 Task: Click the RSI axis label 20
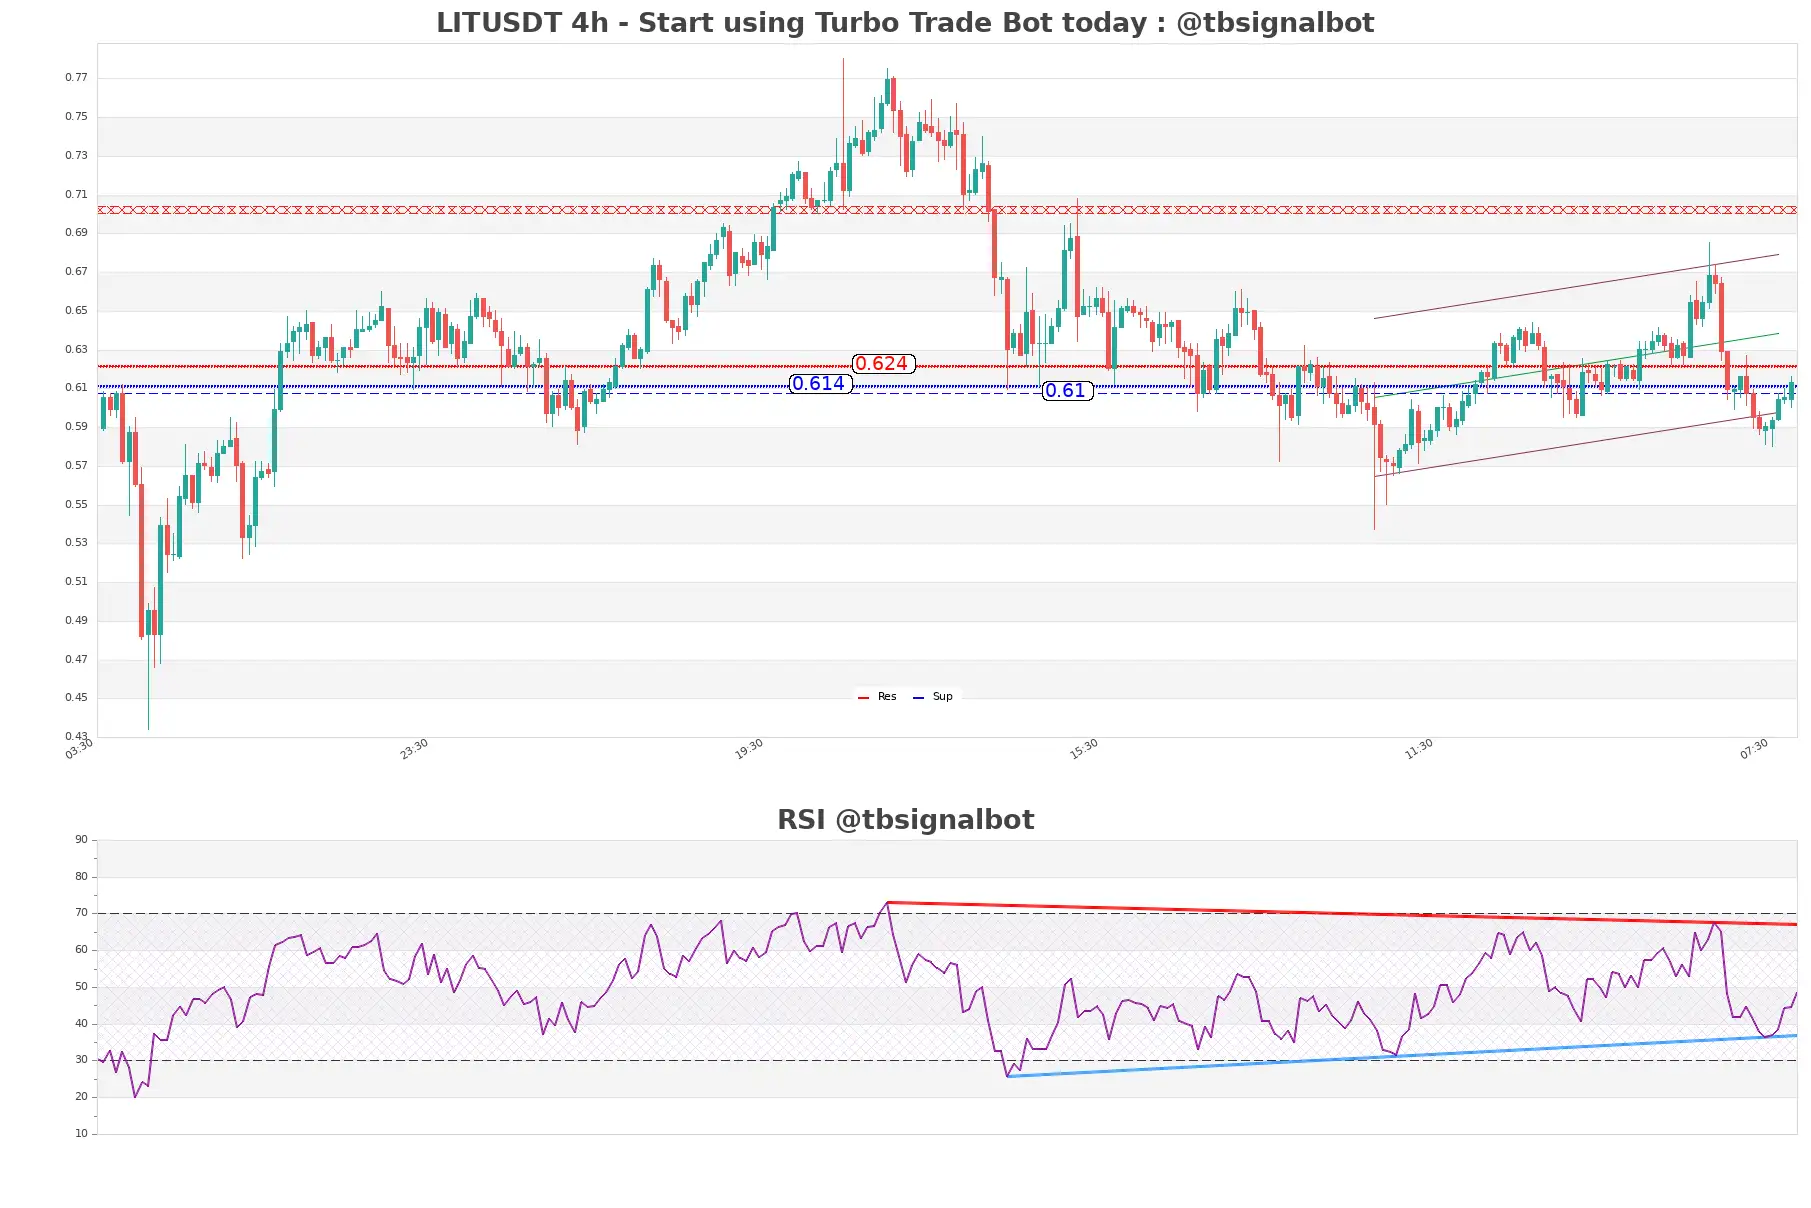click(x=81, y=1097)
